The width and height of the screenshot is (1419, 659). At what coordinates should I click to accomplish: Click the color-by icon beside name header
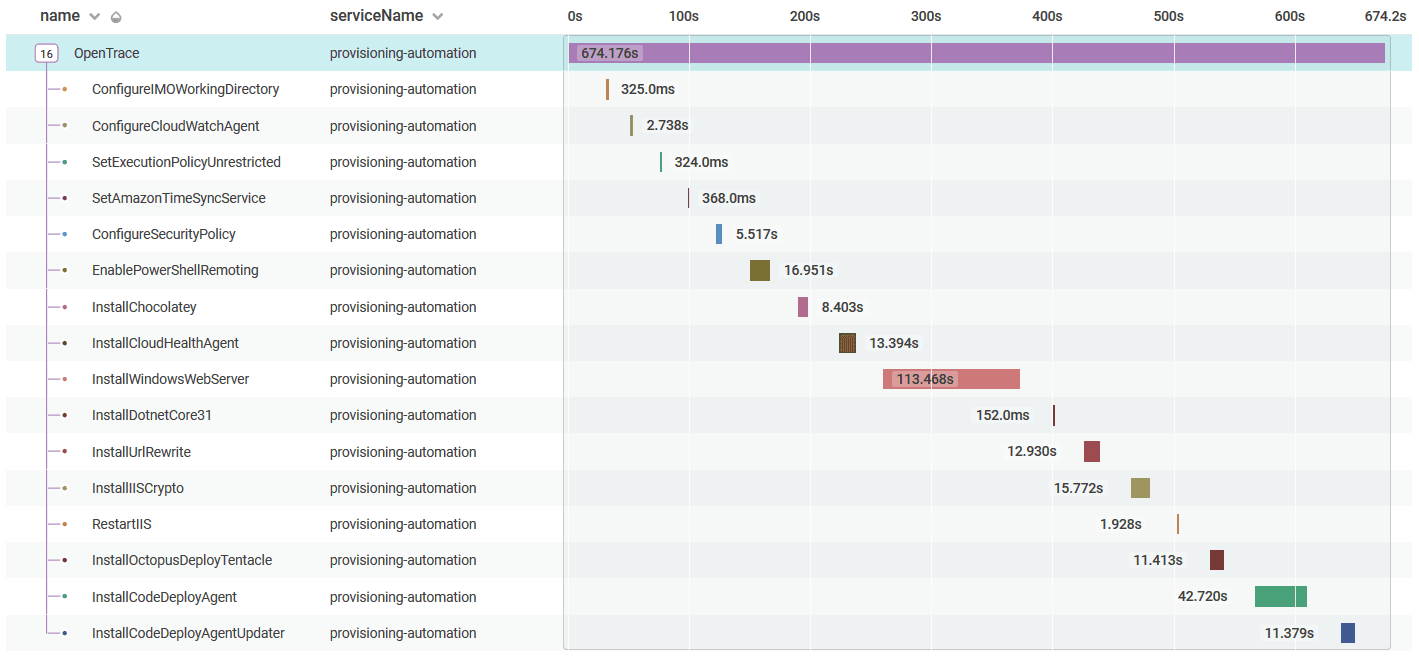coord(116,17)
